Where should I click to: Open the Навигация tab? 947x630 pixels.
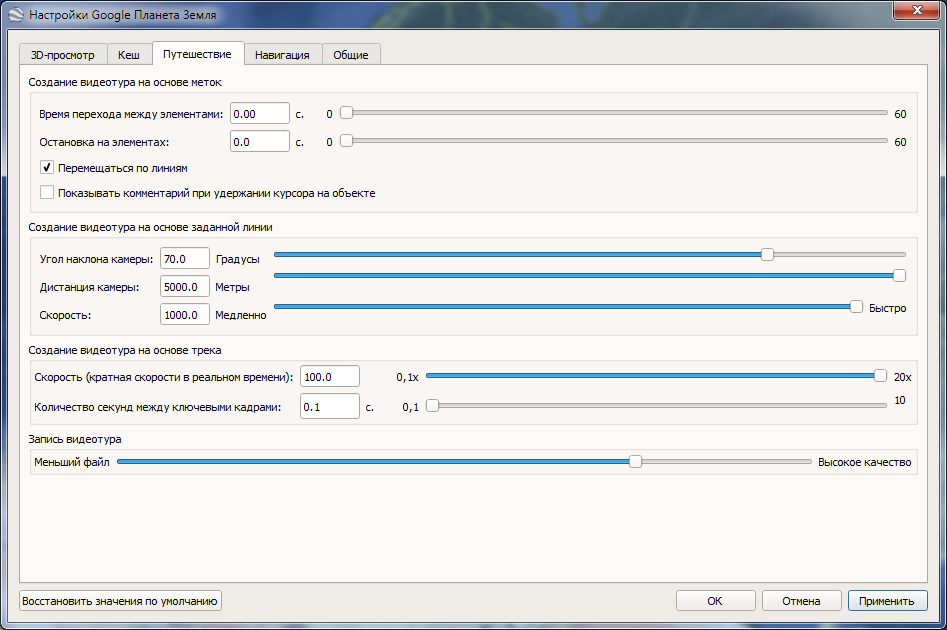click(x=282, y=54)
